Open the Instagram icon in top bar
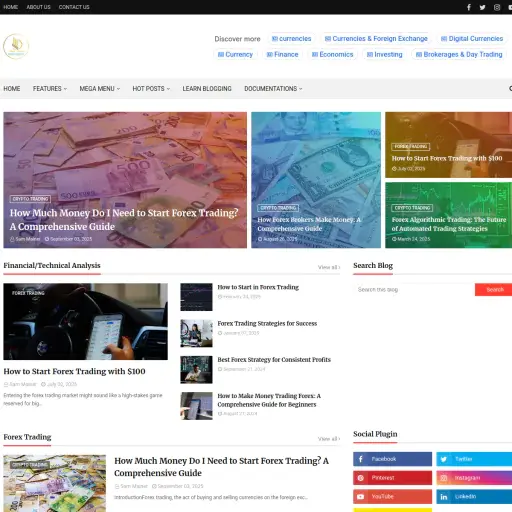Image resolution: width=512 pixels, height=512 pixels. tap(497, 7)
